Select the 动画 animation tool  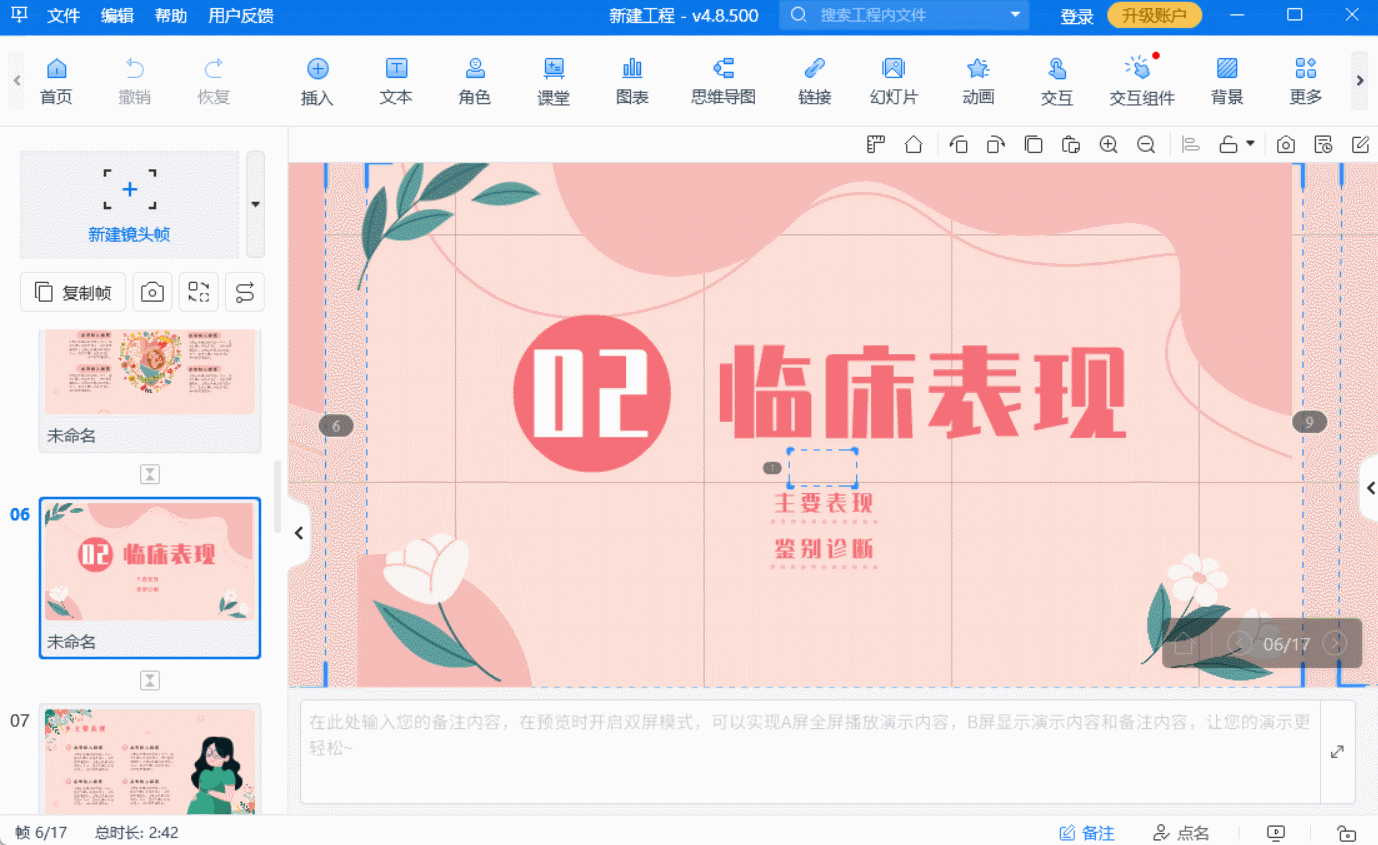point(977,80)
